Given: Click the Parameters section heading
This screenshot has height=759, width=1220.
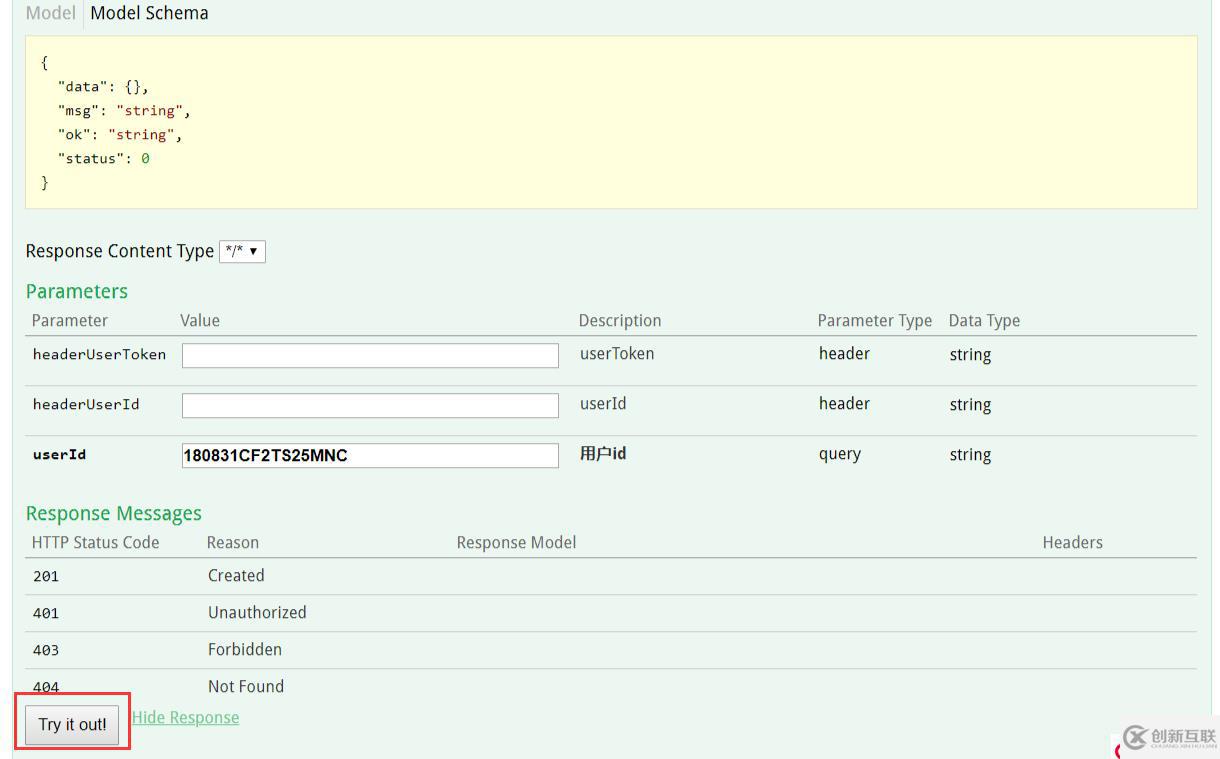Looking at the screenshot, I should click(77, 292).
